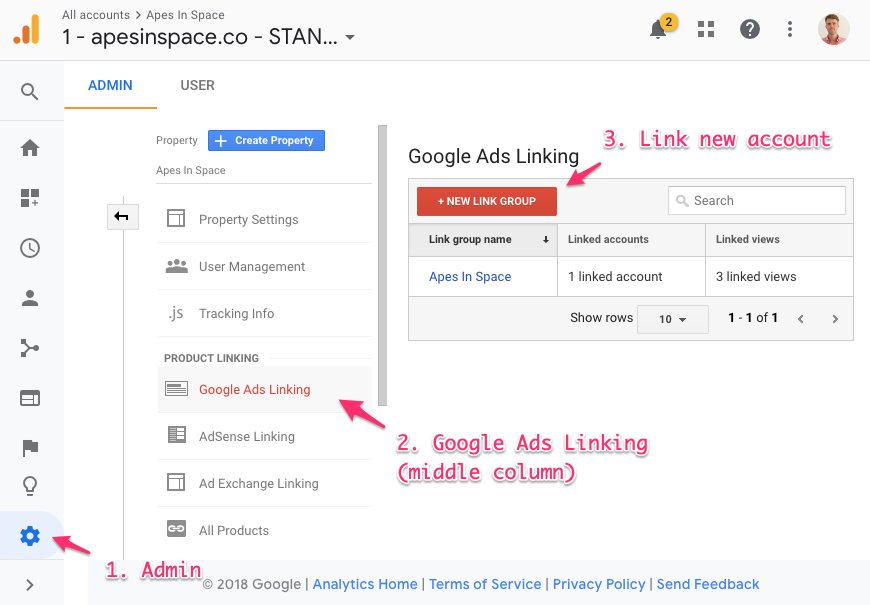Switch to the ADMIN tab
Viewport: 870px width, 605px height.
(x=110, y=85)
